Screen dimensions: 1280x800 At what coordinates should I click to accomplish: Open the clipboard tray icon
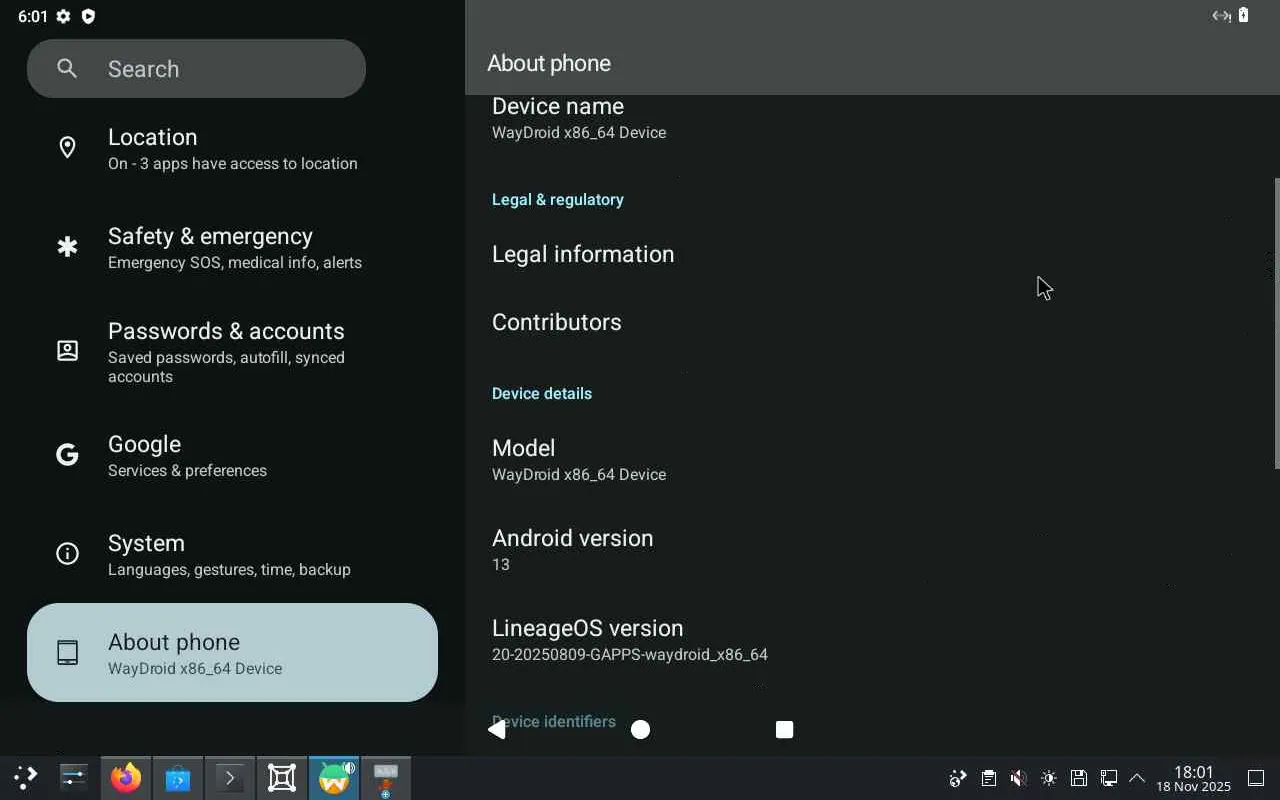[x=988, y=778]
